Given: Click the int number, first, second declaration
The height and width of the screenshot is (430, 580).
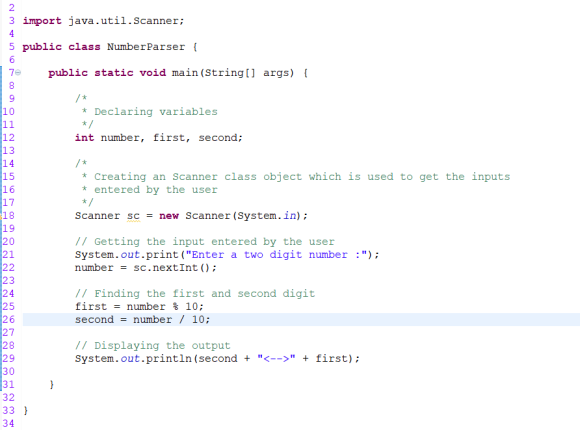Looking at the screenshot, I should [x=159, y=138].
